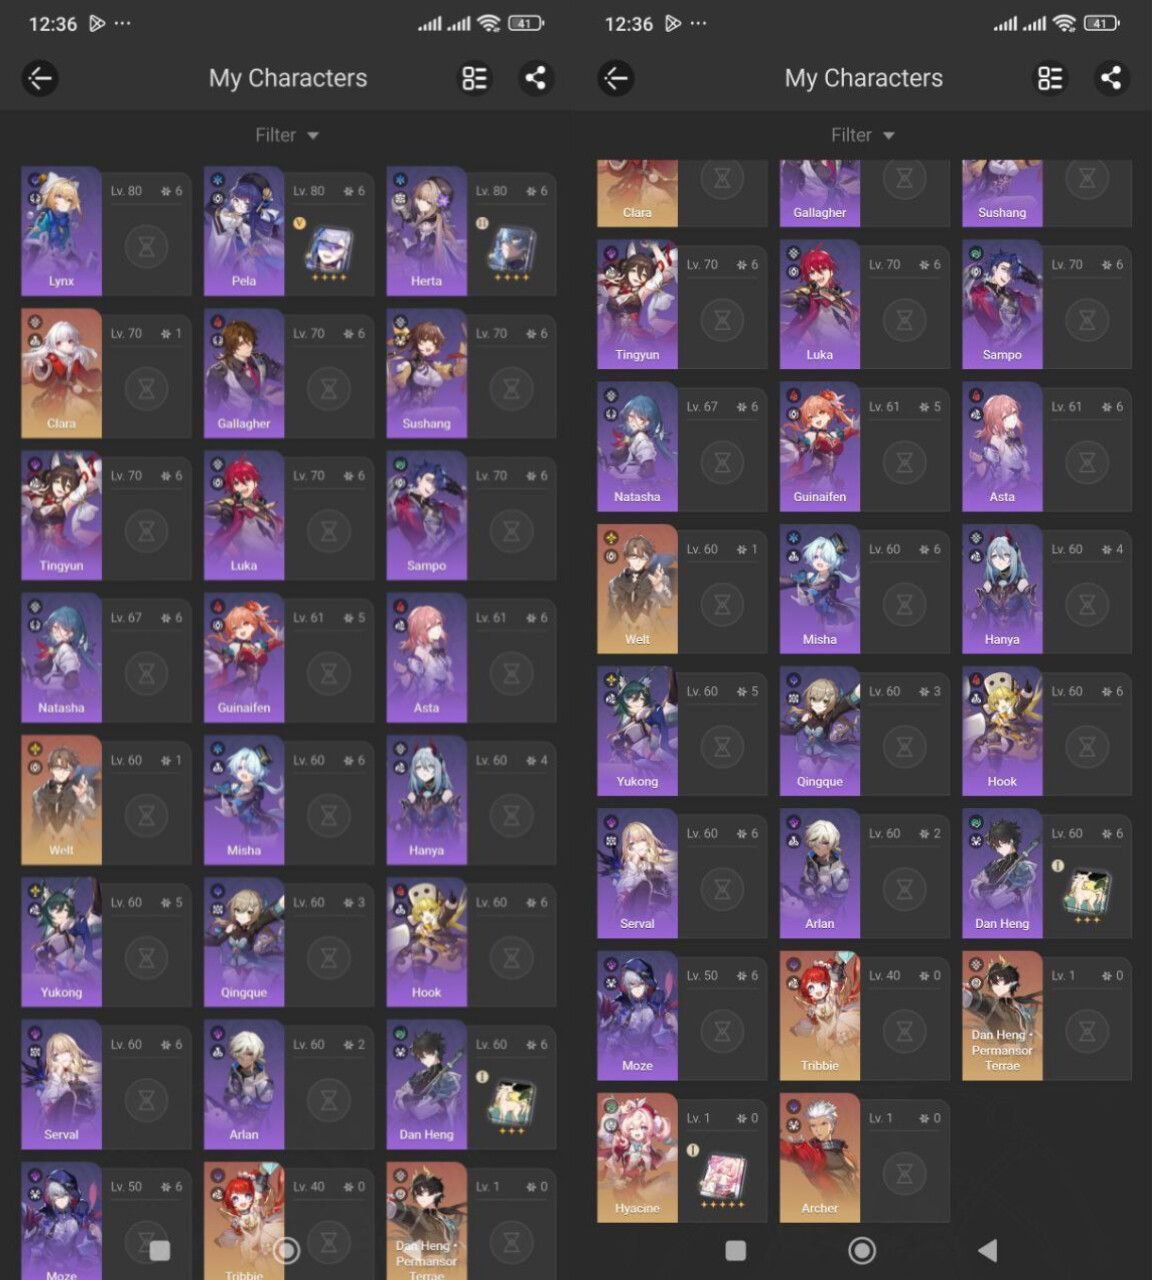Open Herta's character portrait
The height and width of the screenshot is (1280, 1152).
click(427, 231)
